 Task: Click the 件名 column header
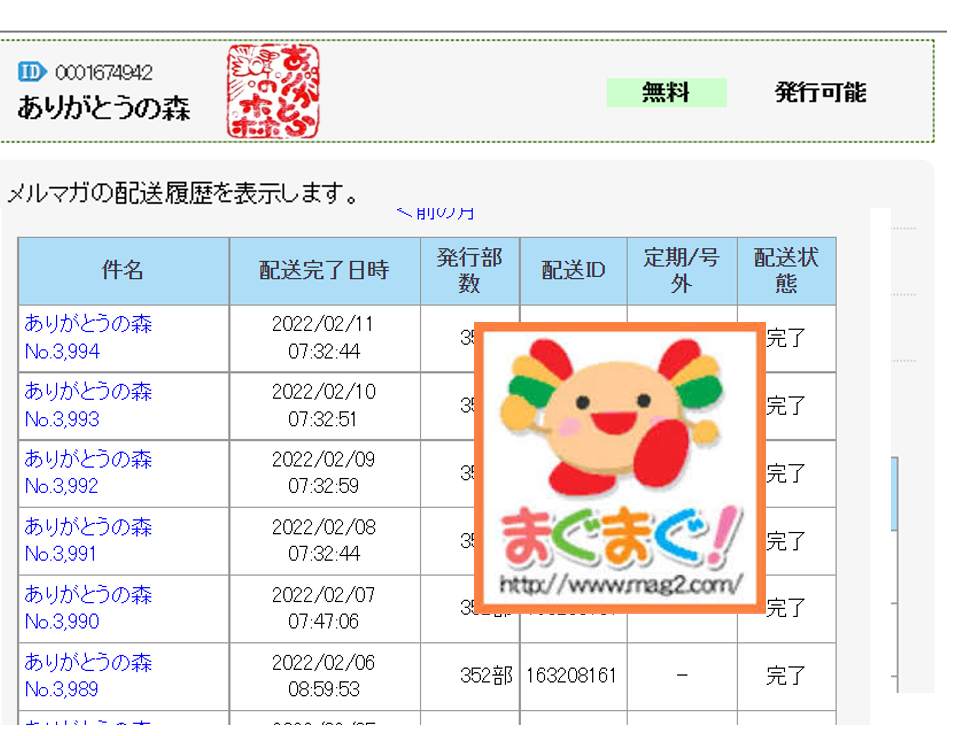(x=123, y=271)
